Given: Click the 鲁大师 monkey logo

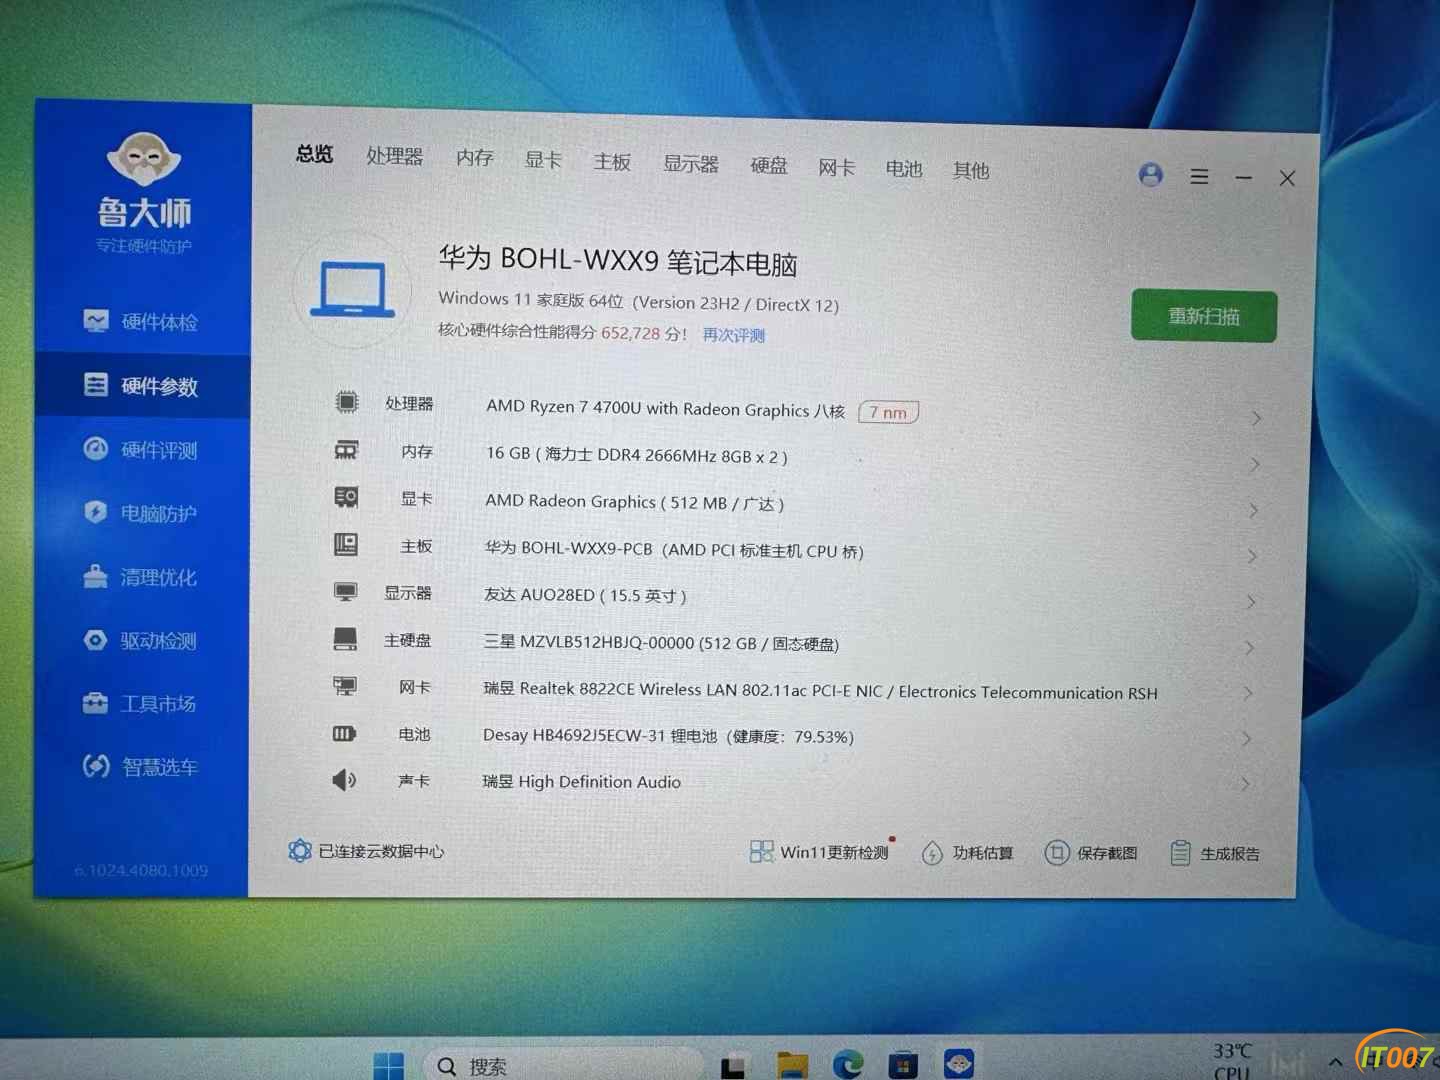Looking at the screenshot, I should [143, 160].
